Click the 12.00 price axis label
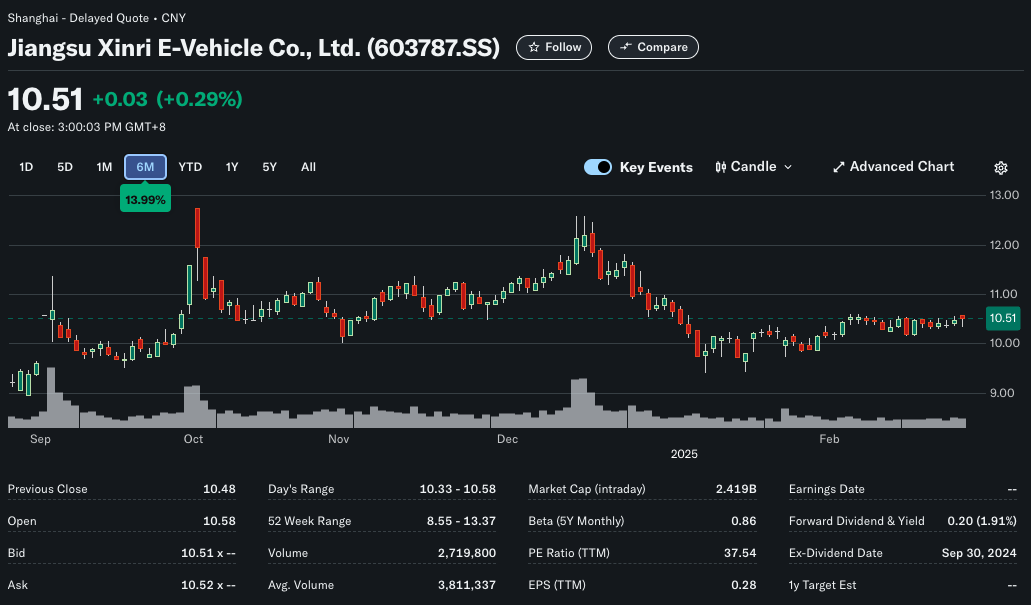This screenshot has height=605, width=1031. coord(1004,245)
